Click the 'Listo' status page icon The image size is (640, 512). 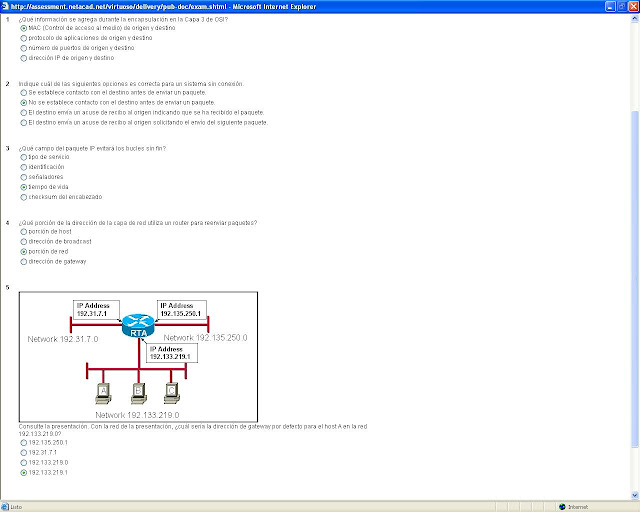pyautogui.click(x=5, y=507)
